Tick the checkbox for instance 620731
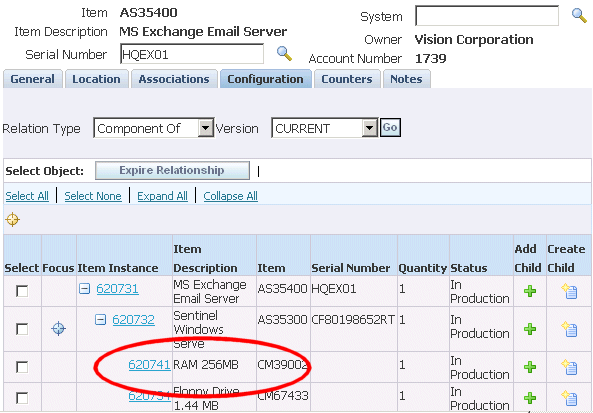 coord(22,291)
